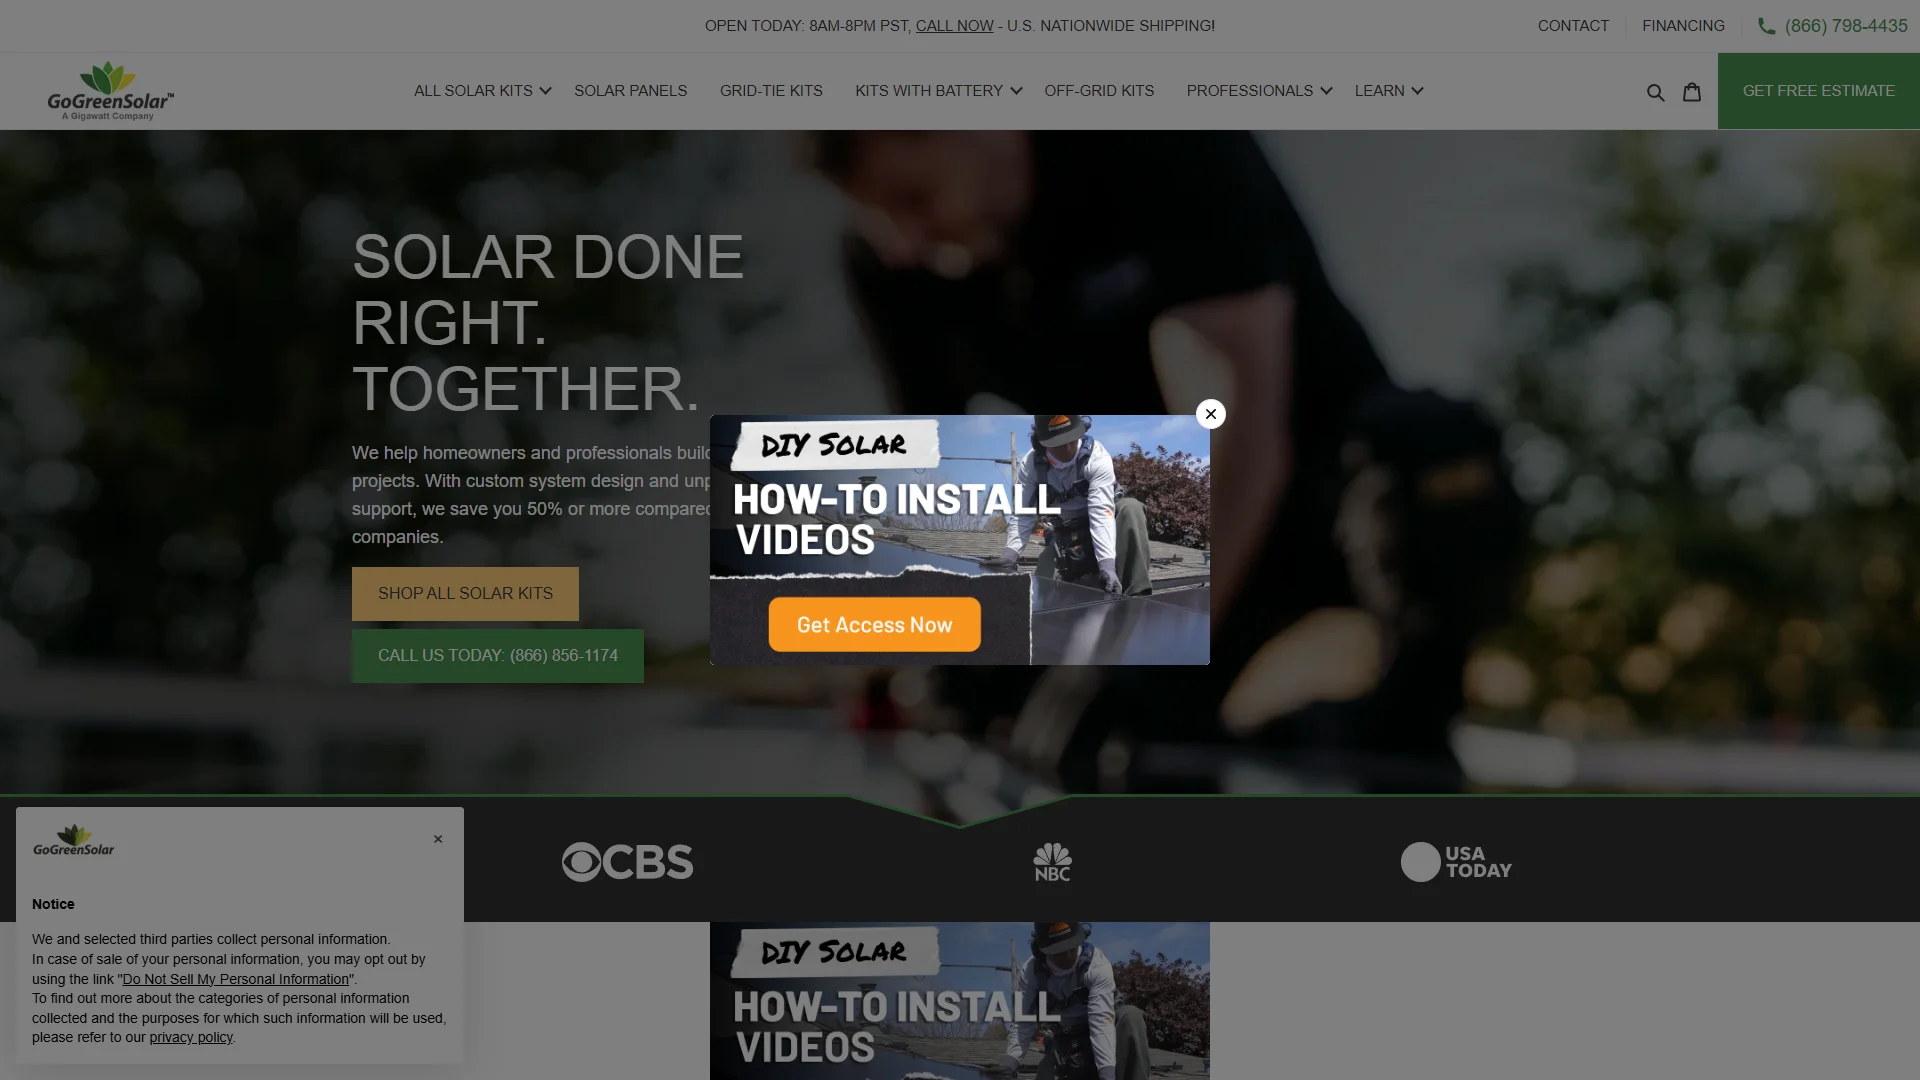The height and width of the screenshot is (1080, 1920).
Task: Open the FINANCING link
Action: pos(1683,26)
